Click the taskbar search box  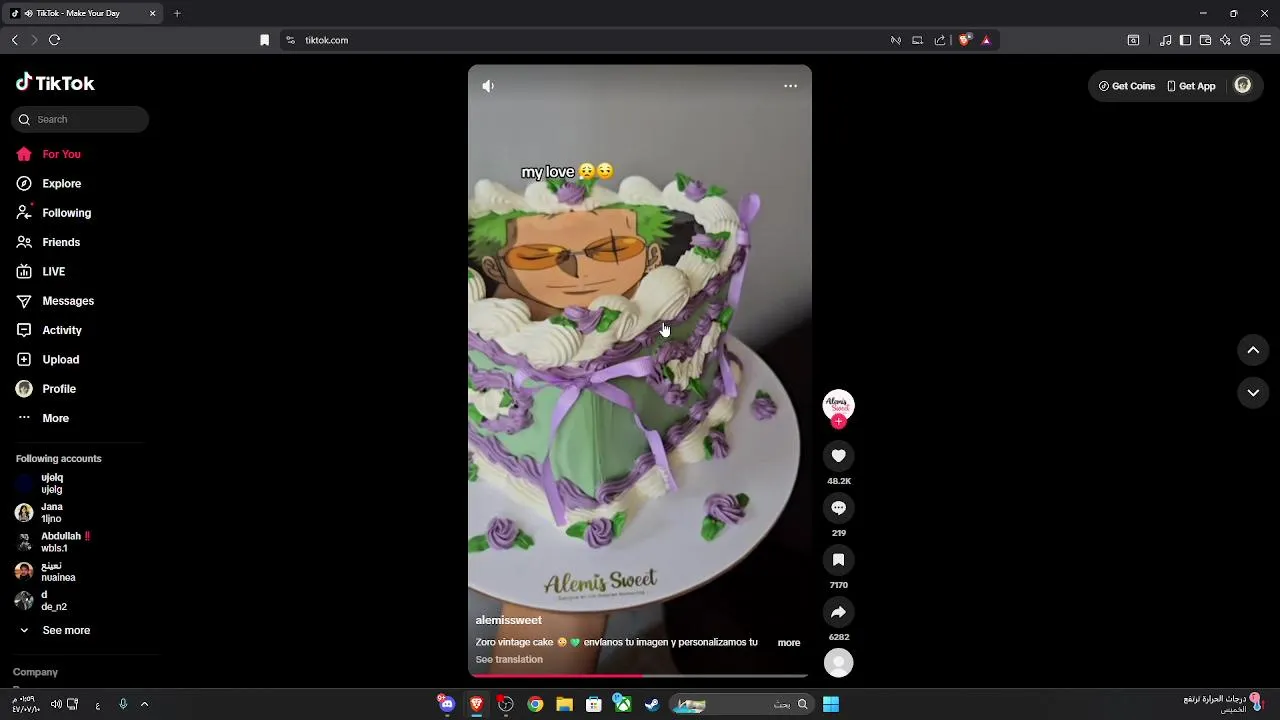pyautogui.click(x=740, y=704)
